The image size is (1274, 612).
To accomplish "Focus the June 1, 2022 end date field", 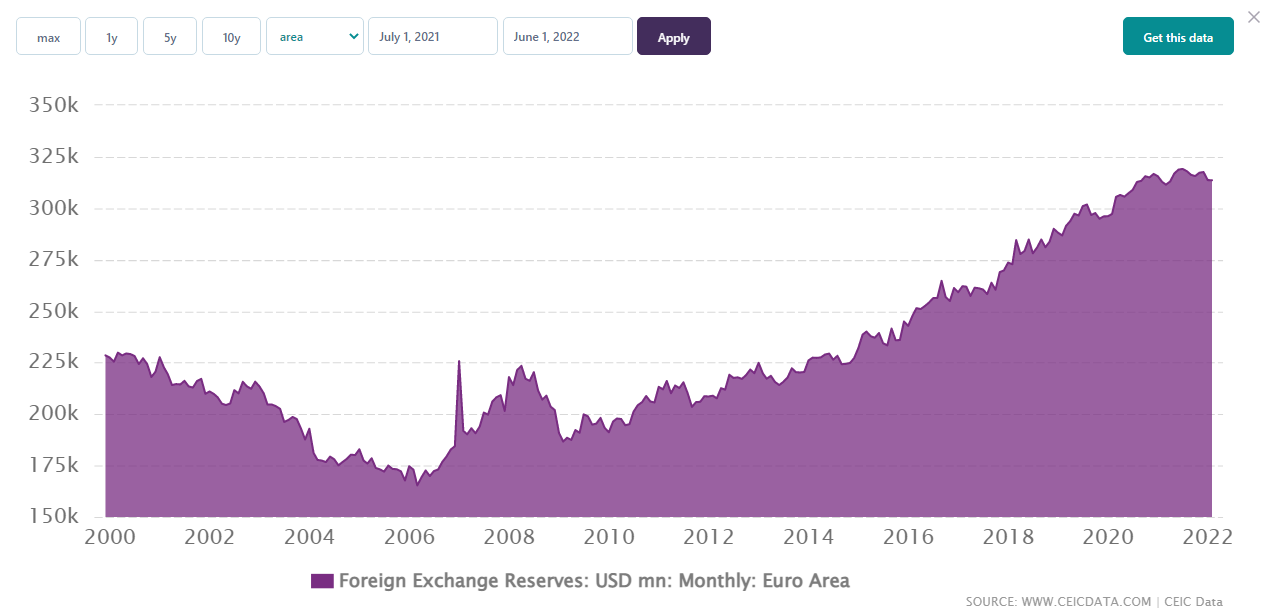I will (567, 37).
